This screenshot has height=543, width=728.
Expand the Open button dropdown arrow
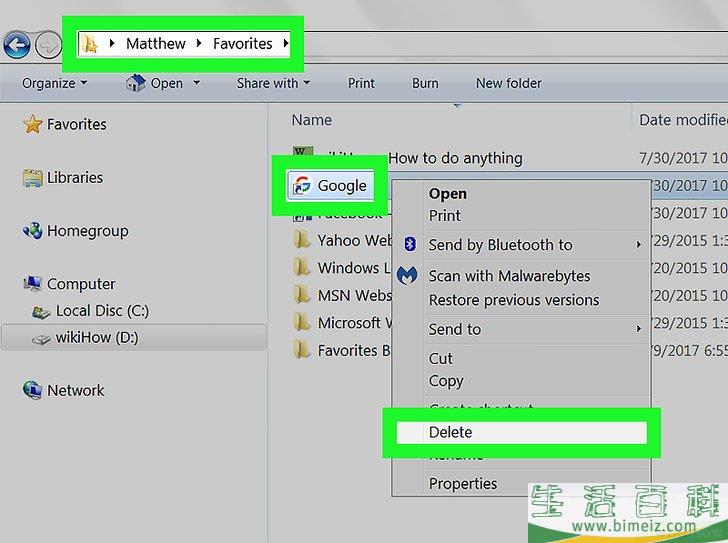coord(196,83)
